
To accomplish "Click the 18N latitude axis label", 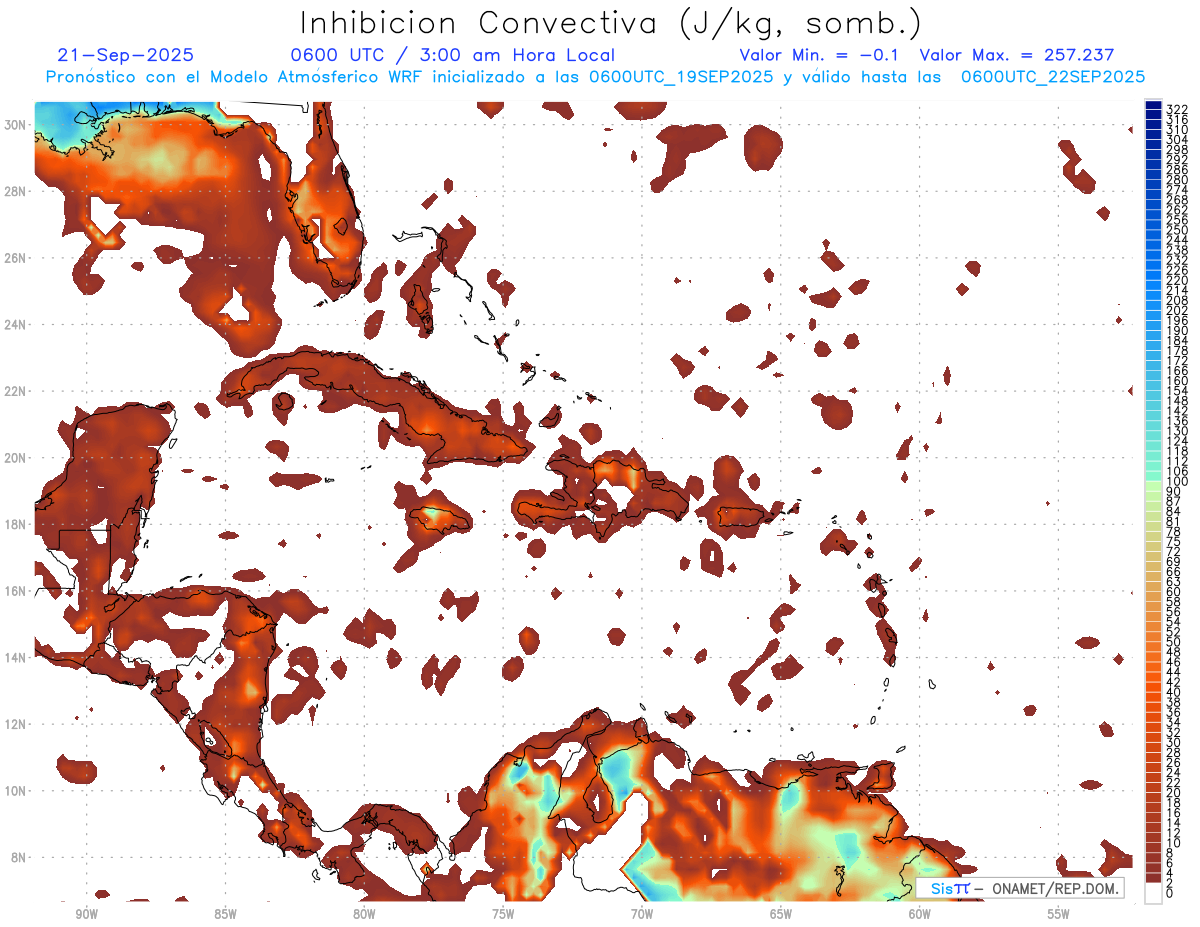I will (x=17, y=524).
